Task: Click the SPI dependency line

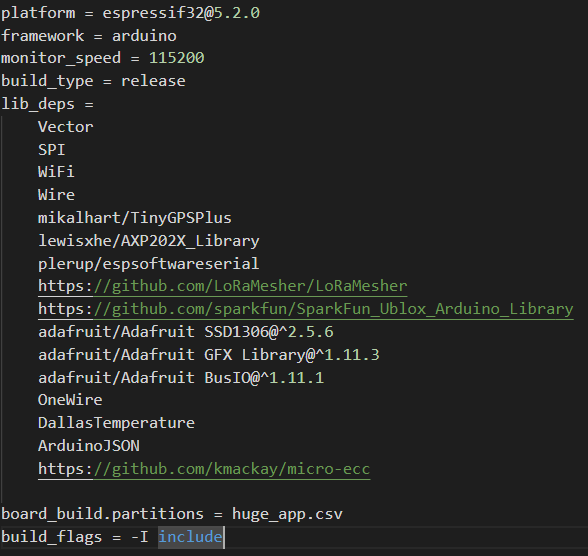Action: 52,150
